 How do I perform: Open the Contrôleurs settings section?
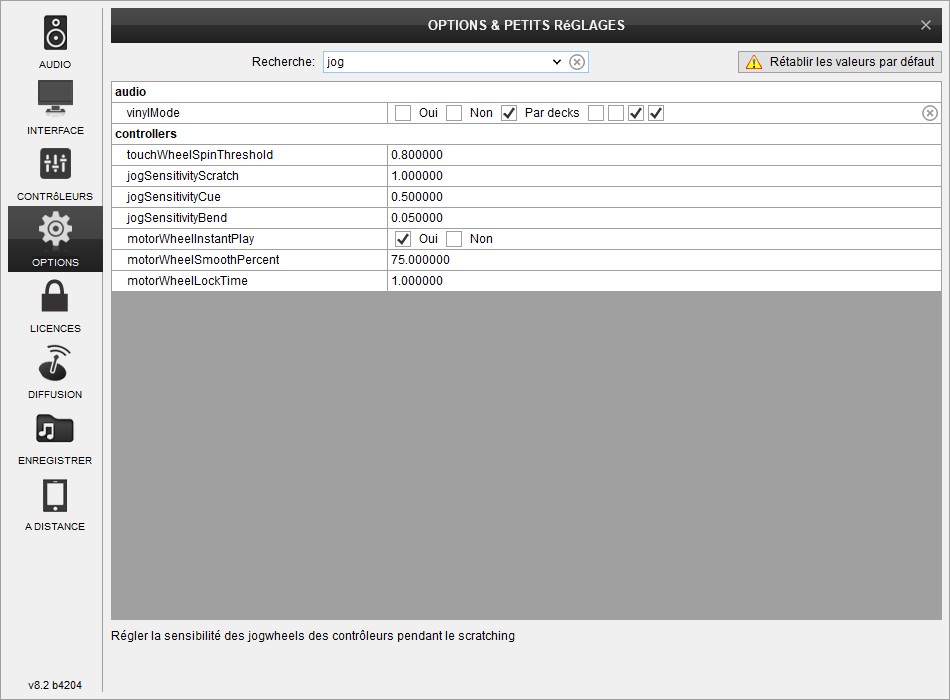[55, 173]
